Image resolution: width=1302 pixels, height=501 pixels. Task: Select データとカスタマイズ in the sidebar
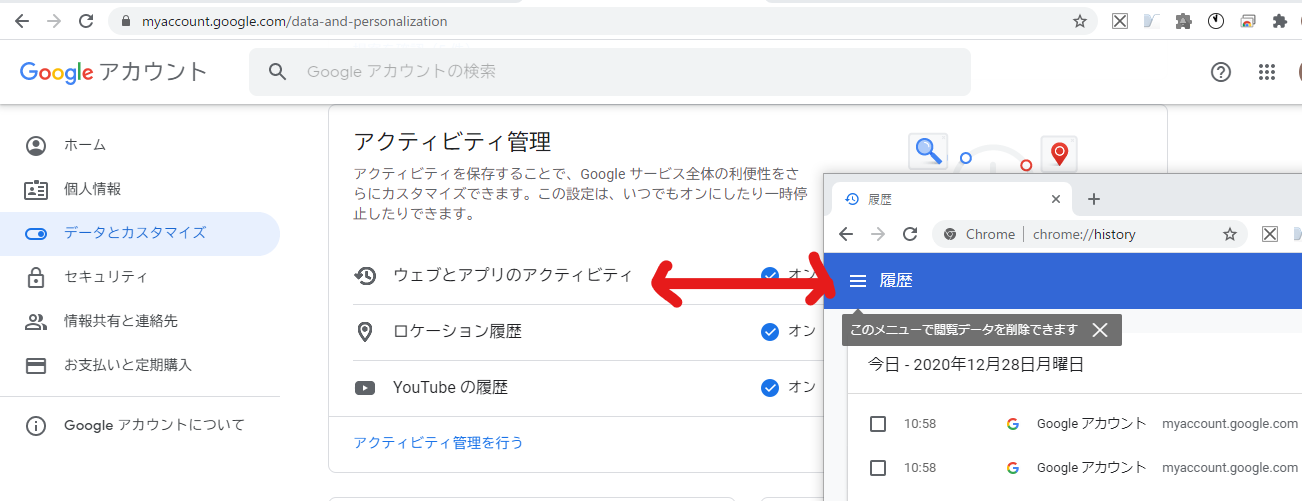(140, 233)
